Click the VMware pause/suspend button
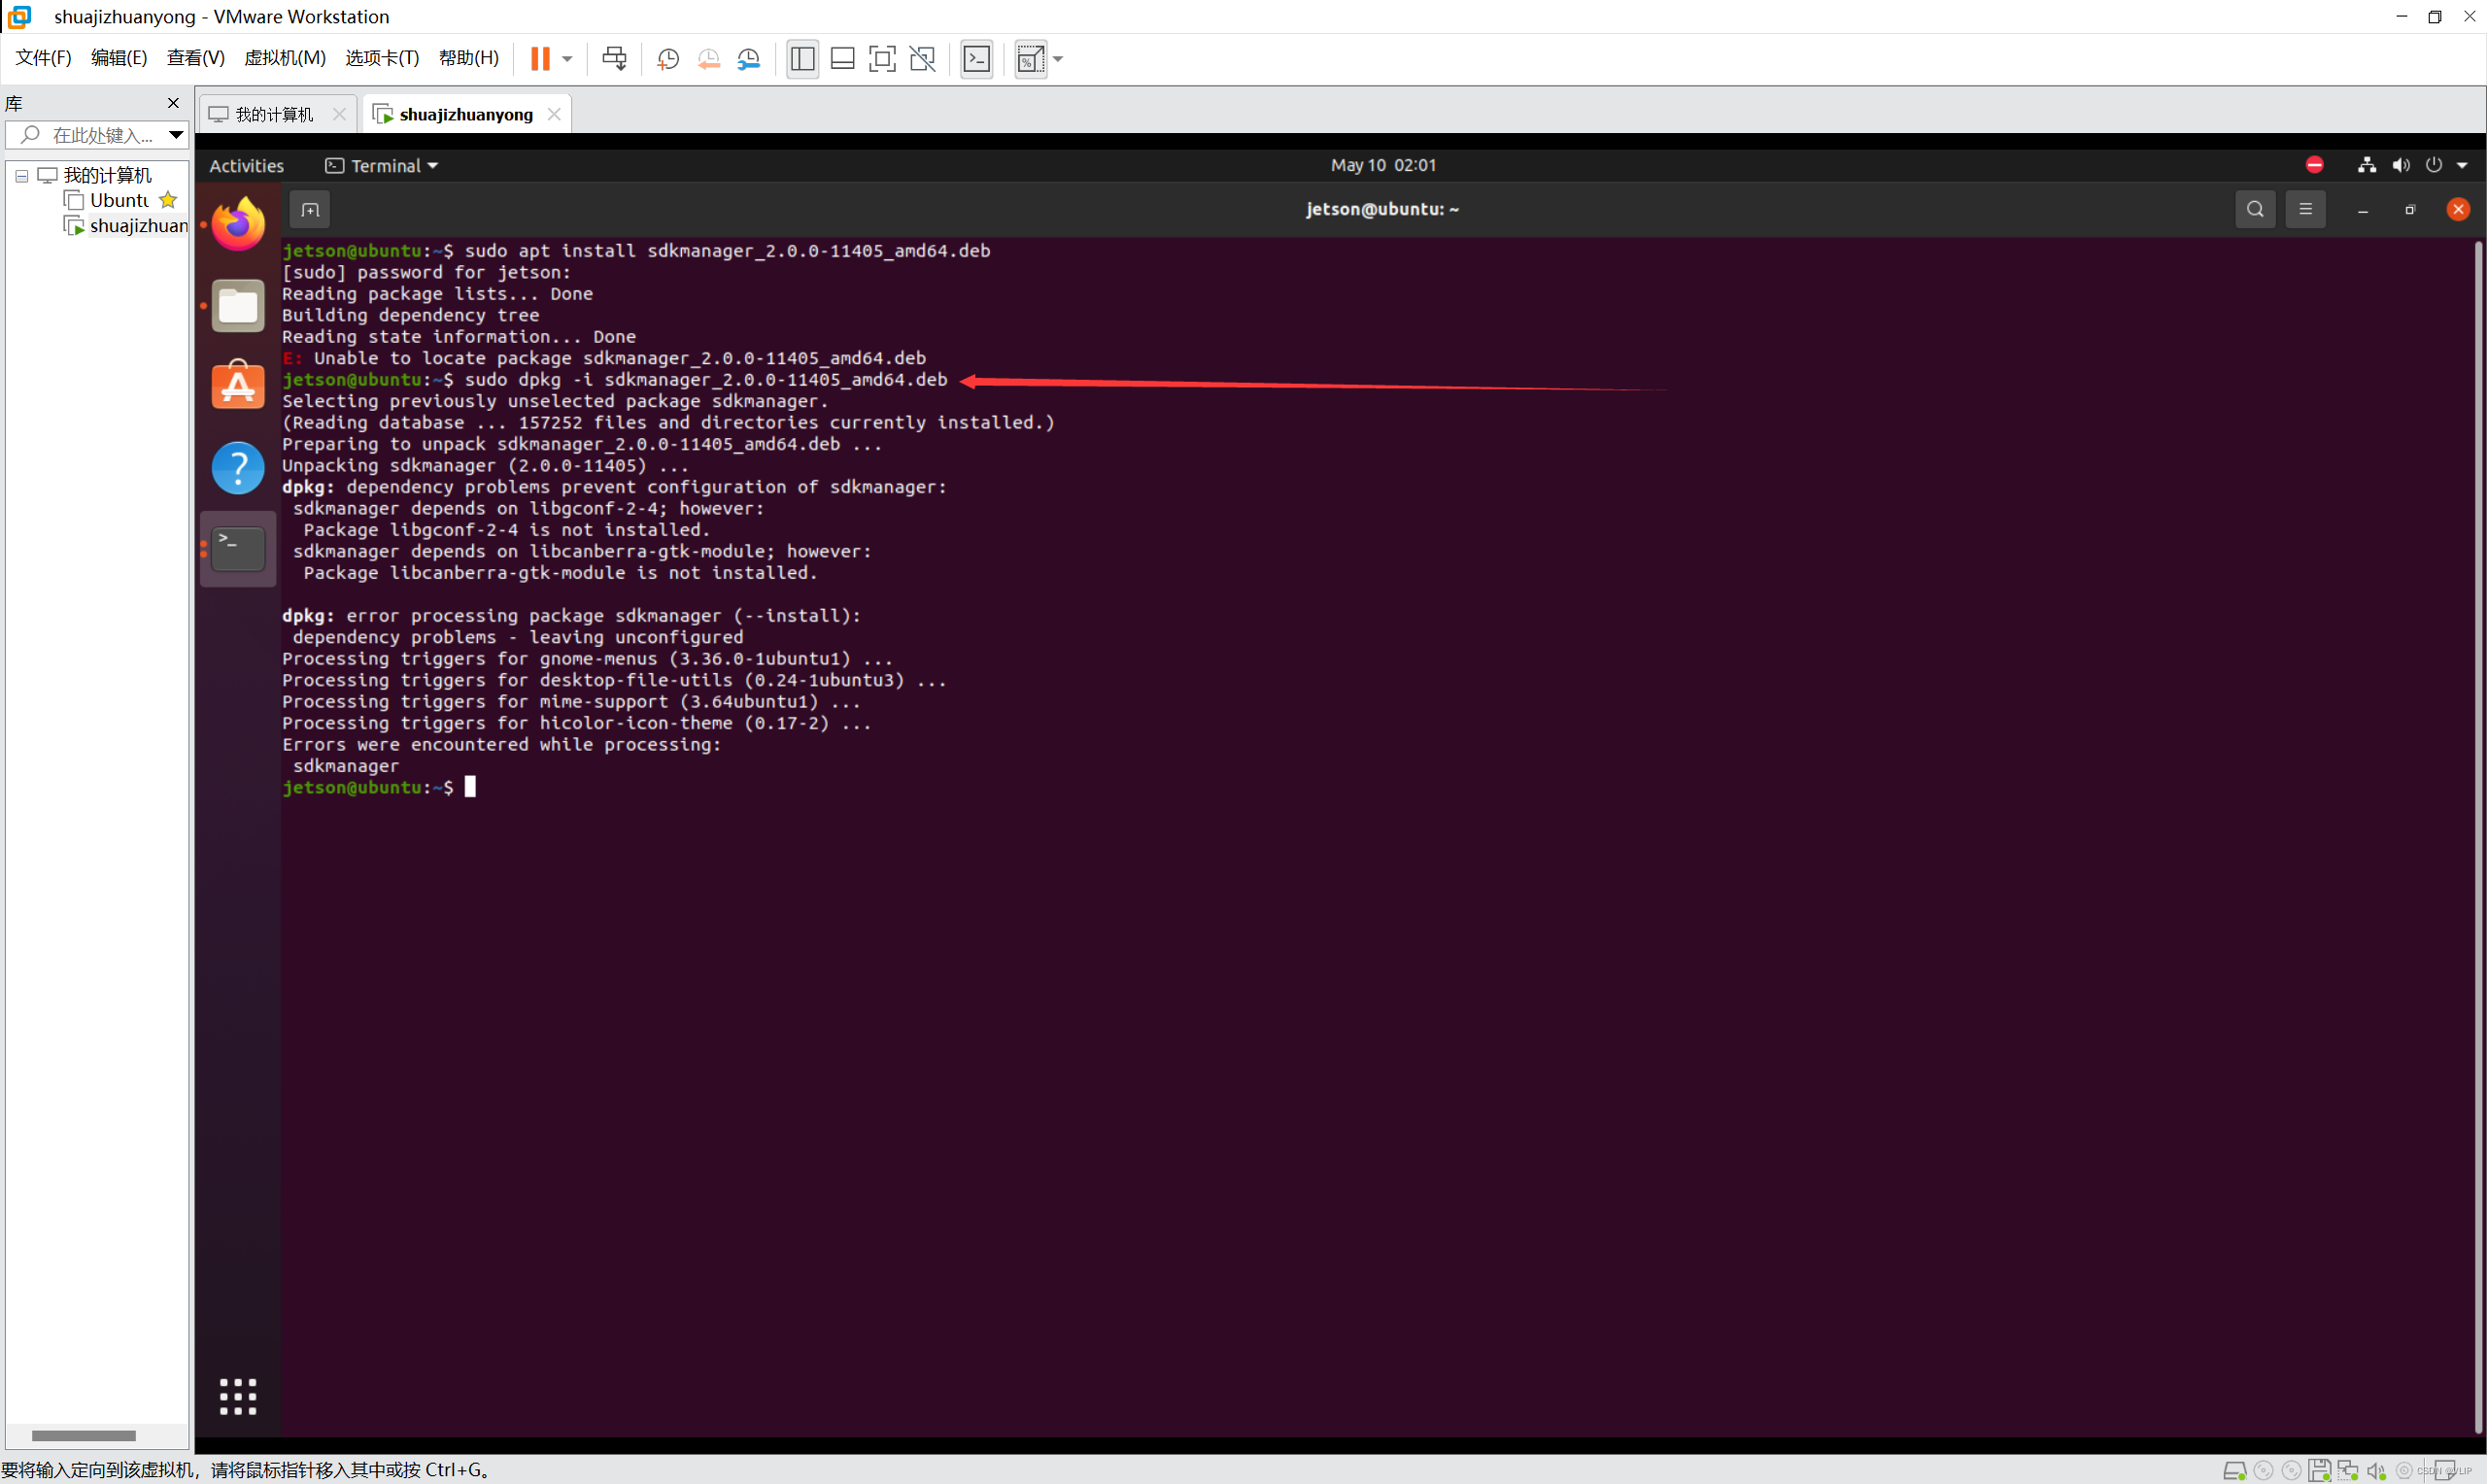 [x=540, y=58]
